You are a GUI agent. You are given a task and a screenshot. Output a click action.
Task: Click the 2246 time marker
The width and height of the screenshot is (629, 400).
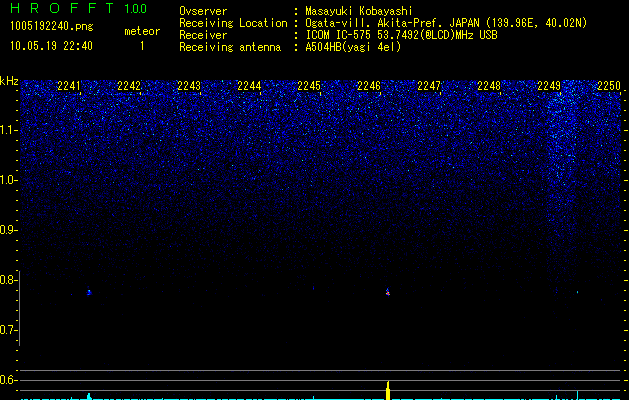[x=368, y=86]
